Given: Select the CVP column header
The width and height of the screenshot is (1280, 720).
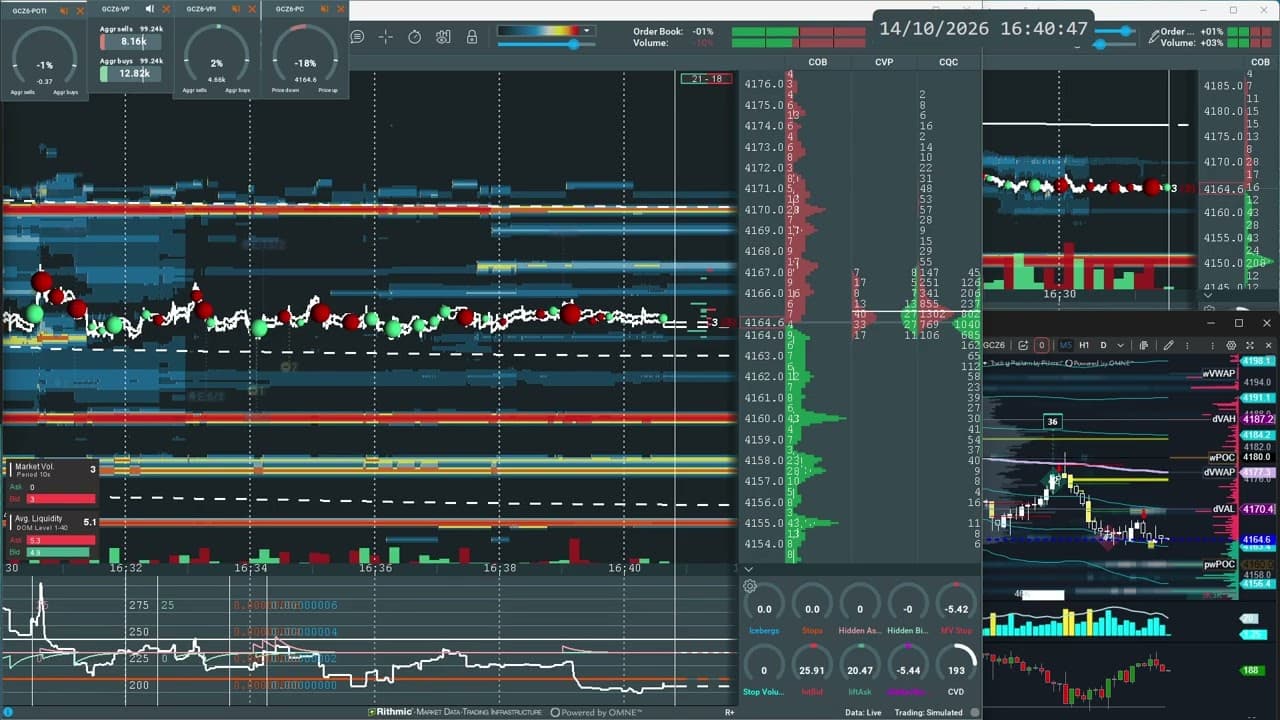Looking at the screenshot, I should (884, 62).
